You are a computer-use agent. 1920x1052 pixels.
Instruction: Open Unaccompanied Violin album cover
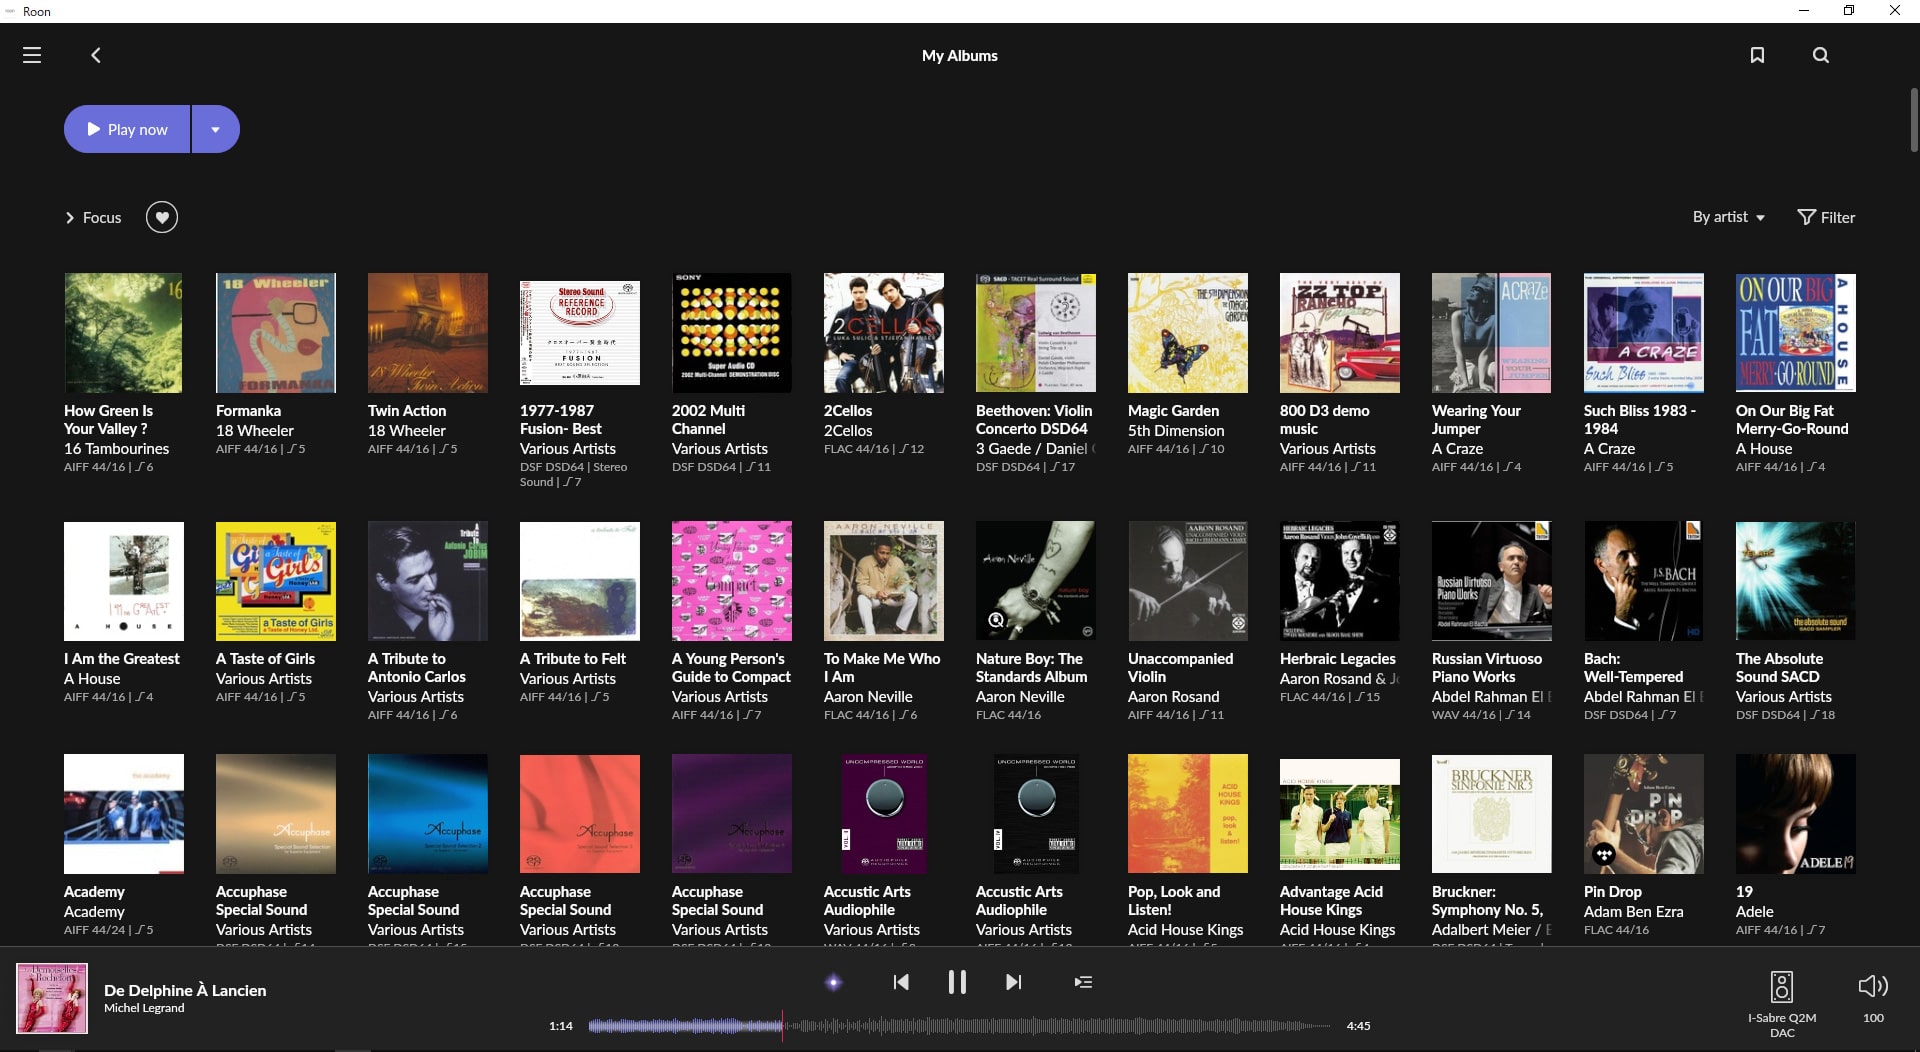[x=1188, y=581]
